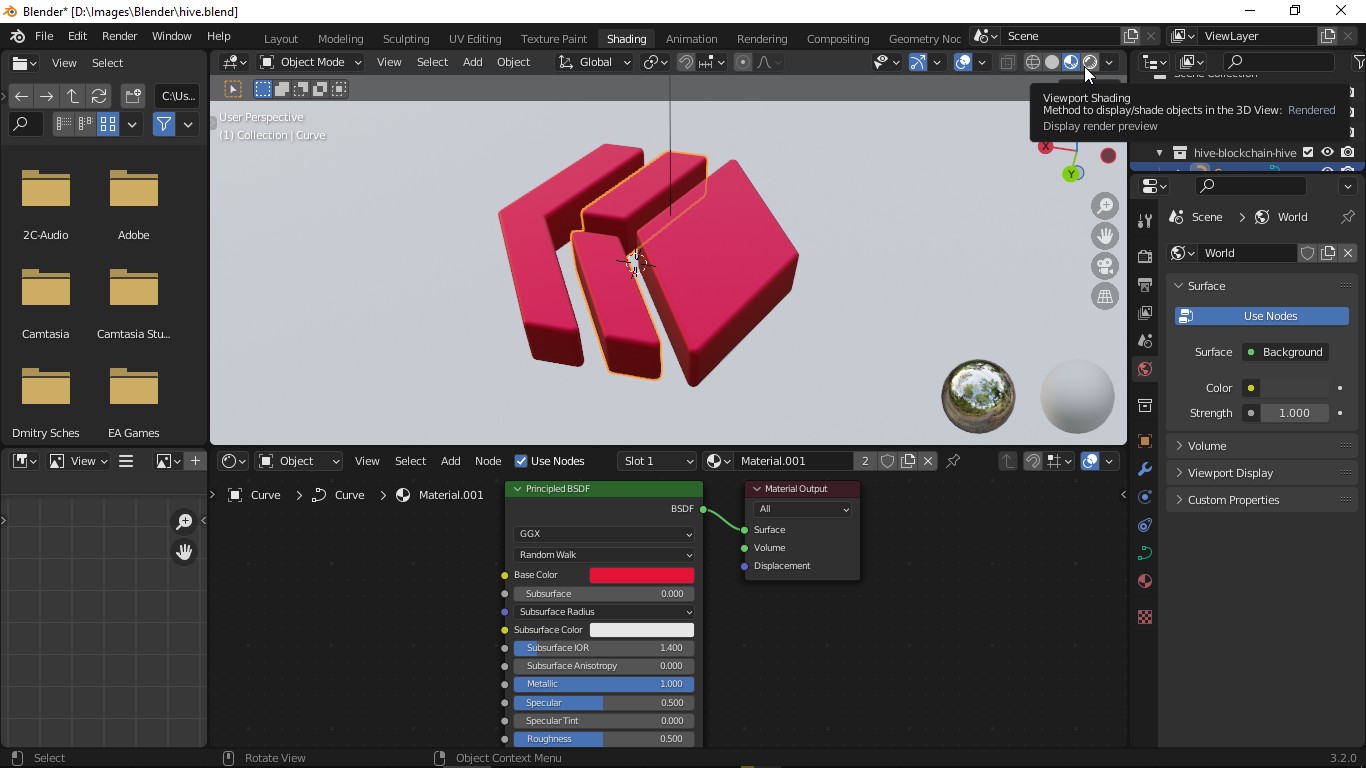Screen dimensions: 1366x768
Task: Select solid viewport shading
Action: (1052, 62)
